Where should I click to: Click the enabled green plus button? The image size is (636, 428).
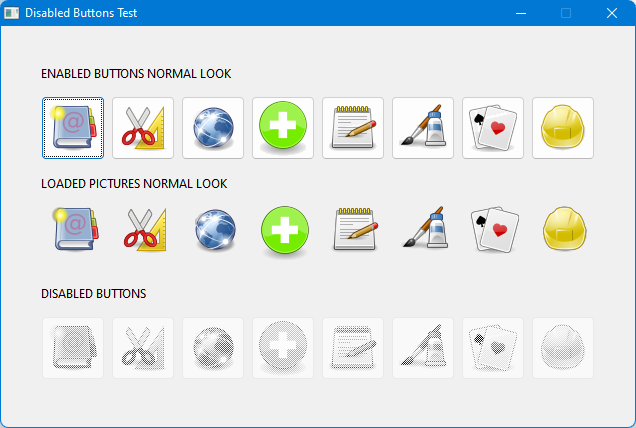(x=283, y=128)
